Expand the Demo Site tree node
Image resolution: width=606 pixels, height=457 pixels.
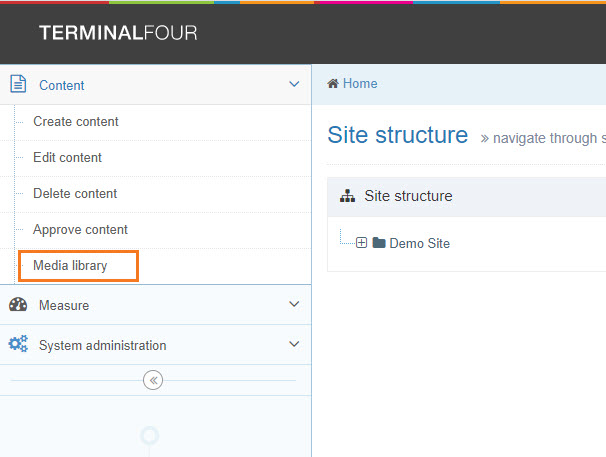(x=361, y=243)
